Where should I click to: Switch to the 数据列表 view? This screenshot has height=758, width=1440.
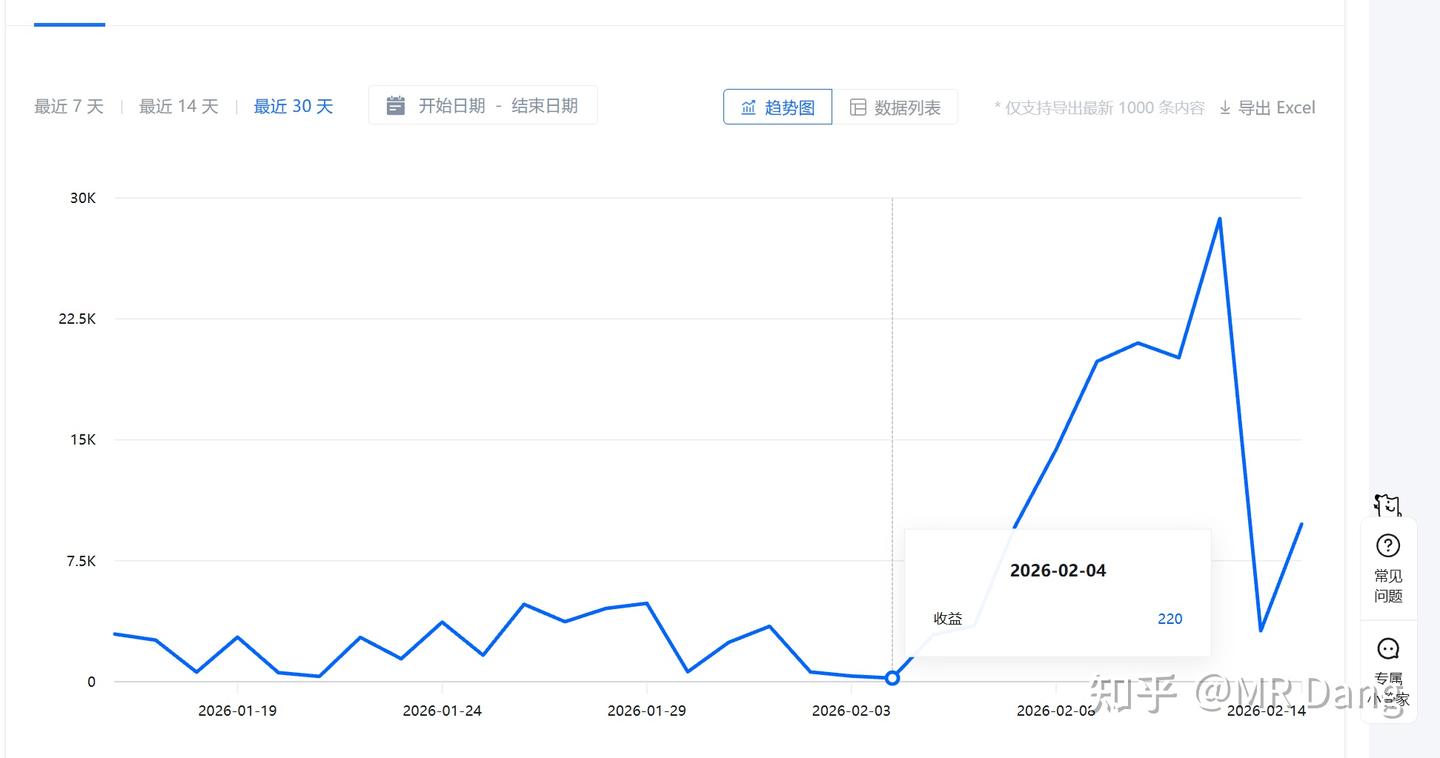tap(895, 107)
